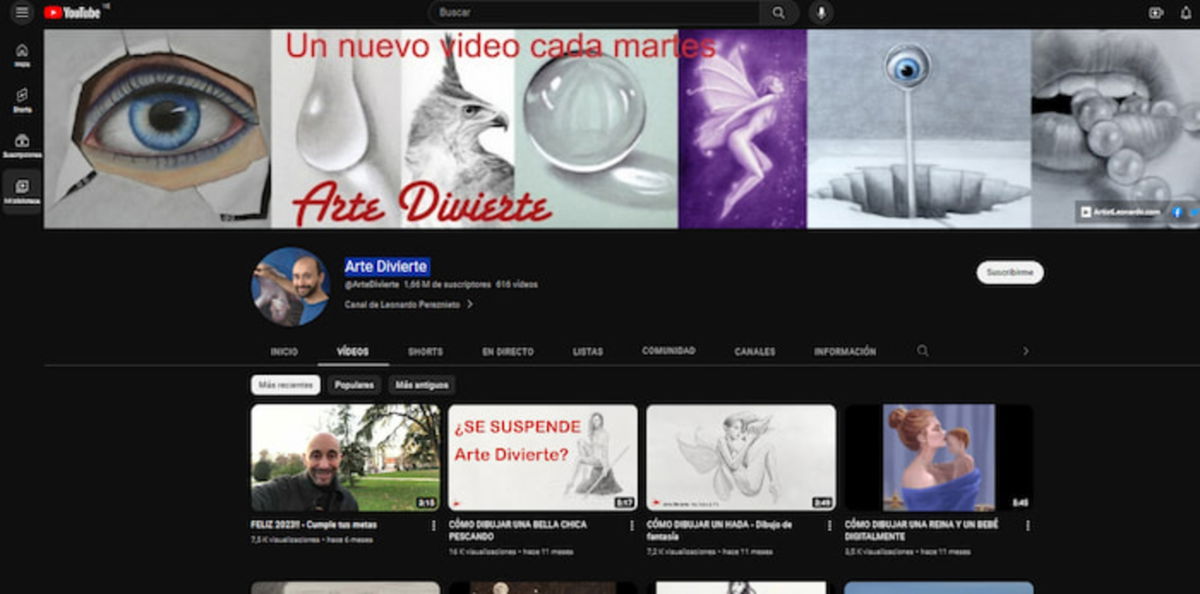
Task: Switch to the COMUNIDAD tab
Action: click(669, 350)
